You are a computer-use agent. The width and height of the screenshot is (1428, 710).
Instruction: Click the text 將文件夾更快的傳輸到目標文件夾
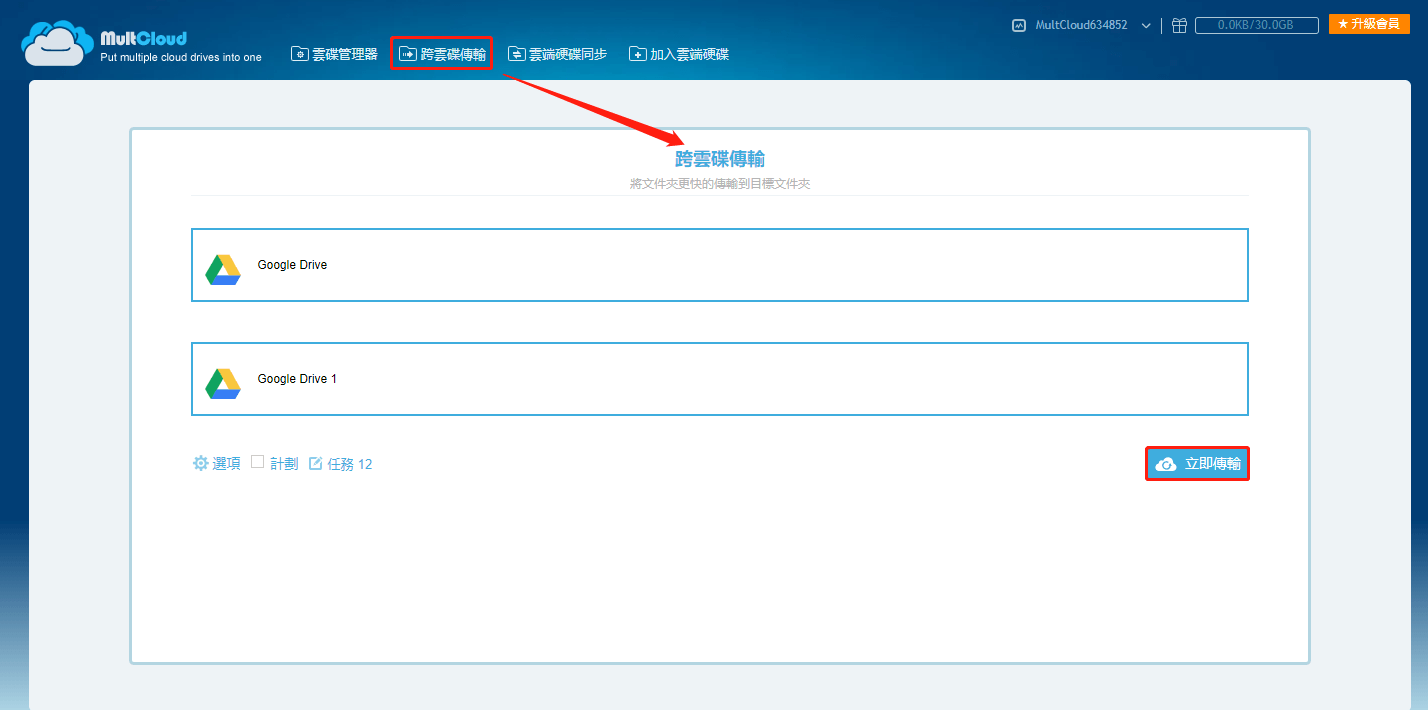coord(720,184)
